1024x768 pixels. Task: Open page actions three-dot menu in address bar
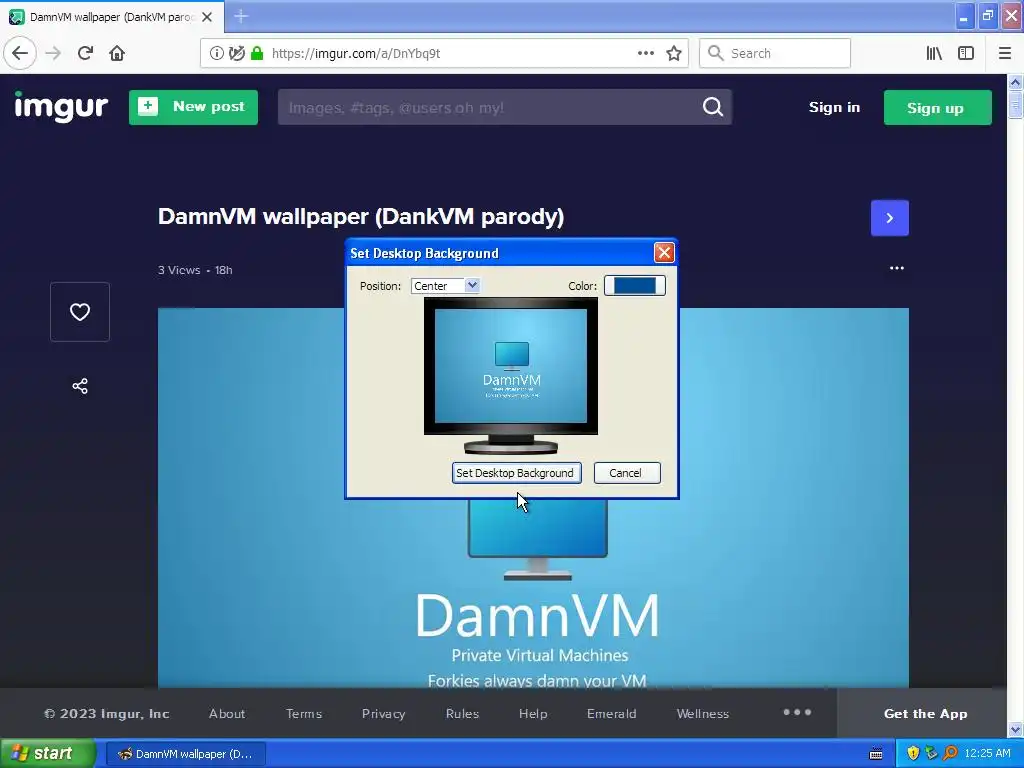click(645, 53)
